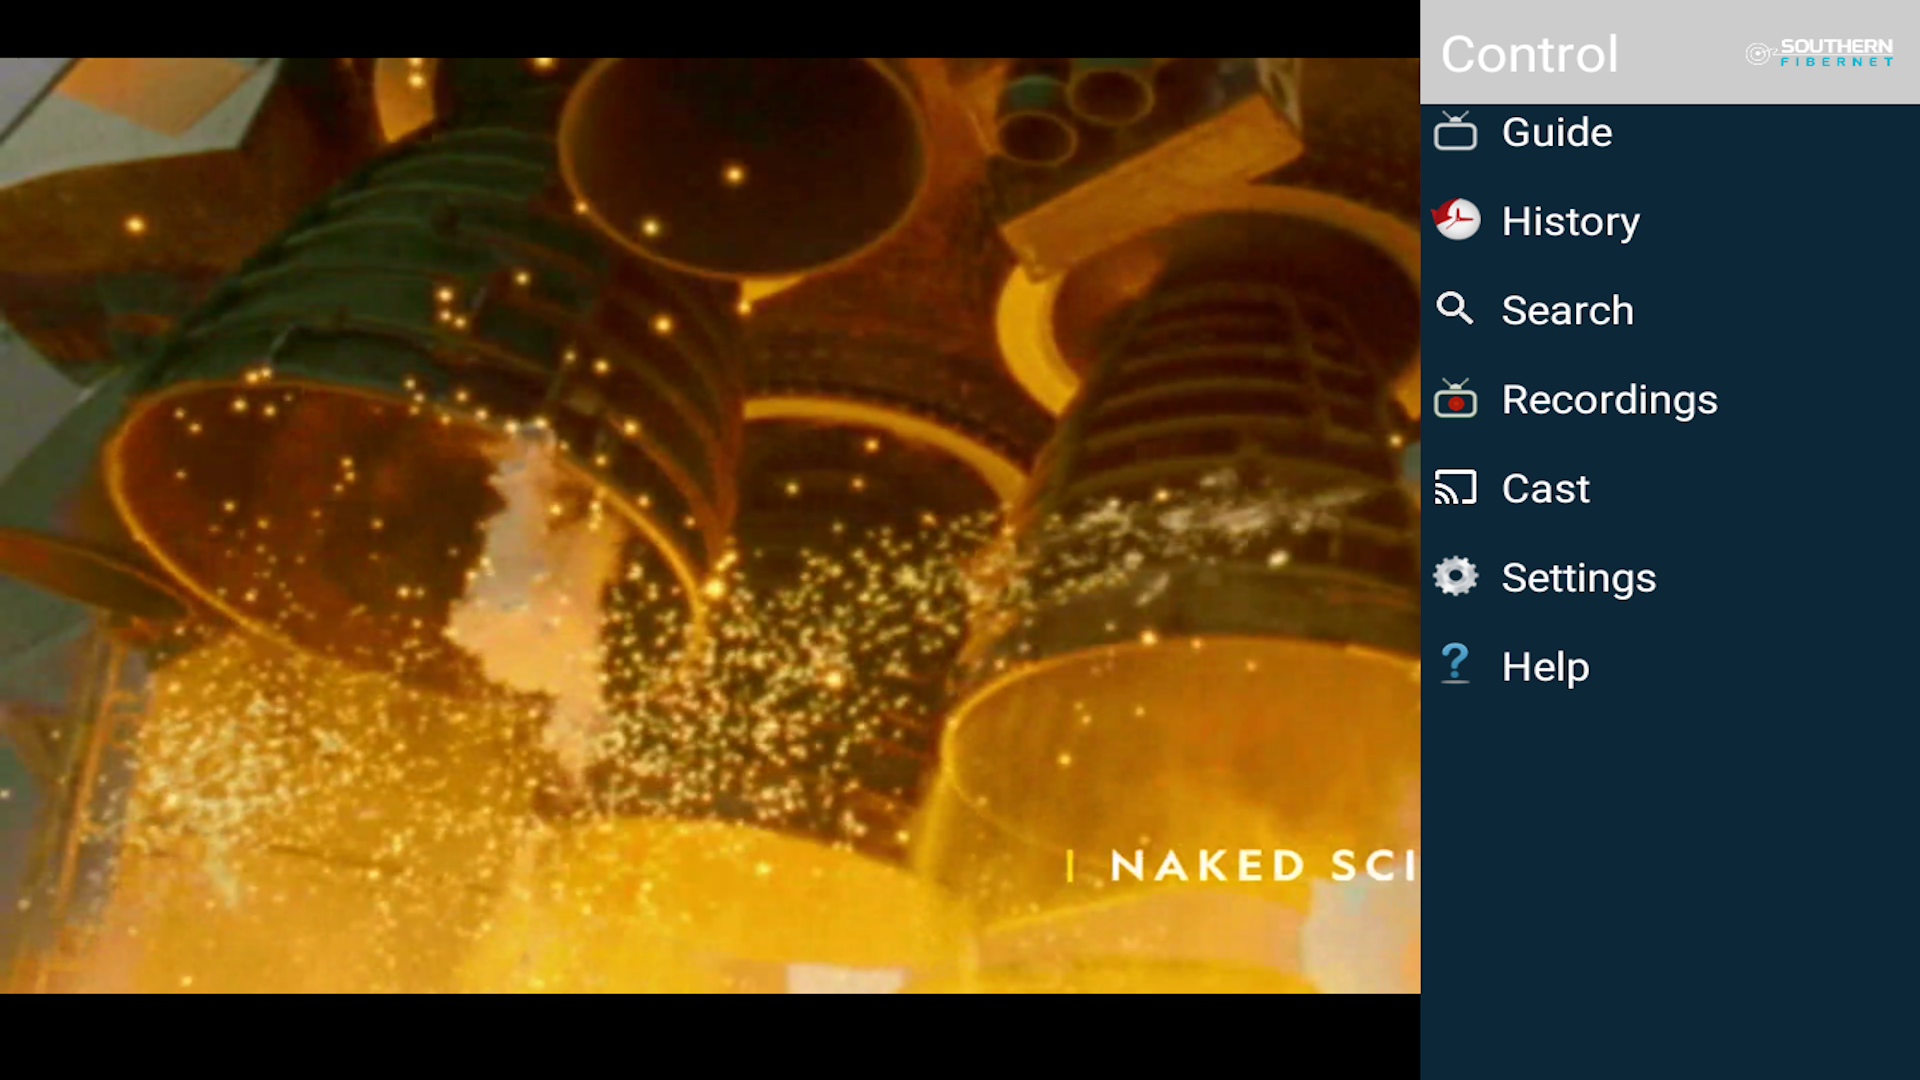Click the playing video to dismiss the menu

click(x=700, y=500)
